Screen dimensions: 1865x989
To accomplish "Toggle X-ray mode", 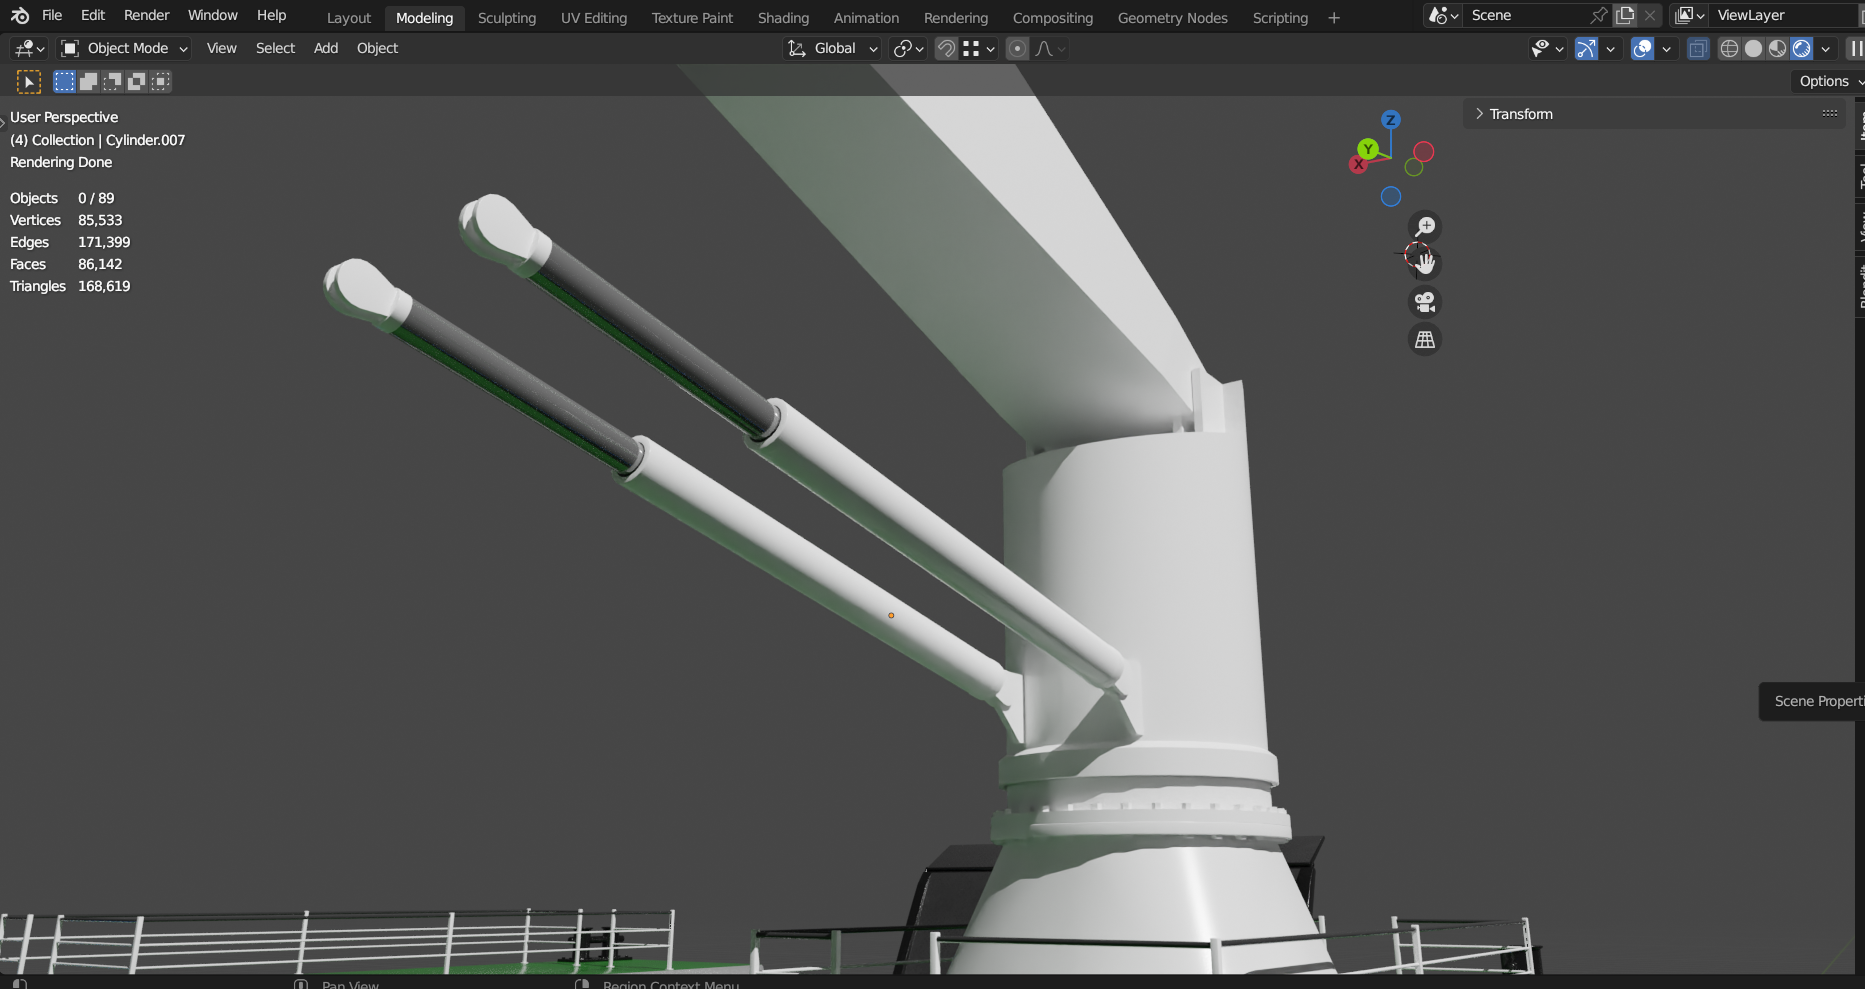I will [x=1698, y=48].
